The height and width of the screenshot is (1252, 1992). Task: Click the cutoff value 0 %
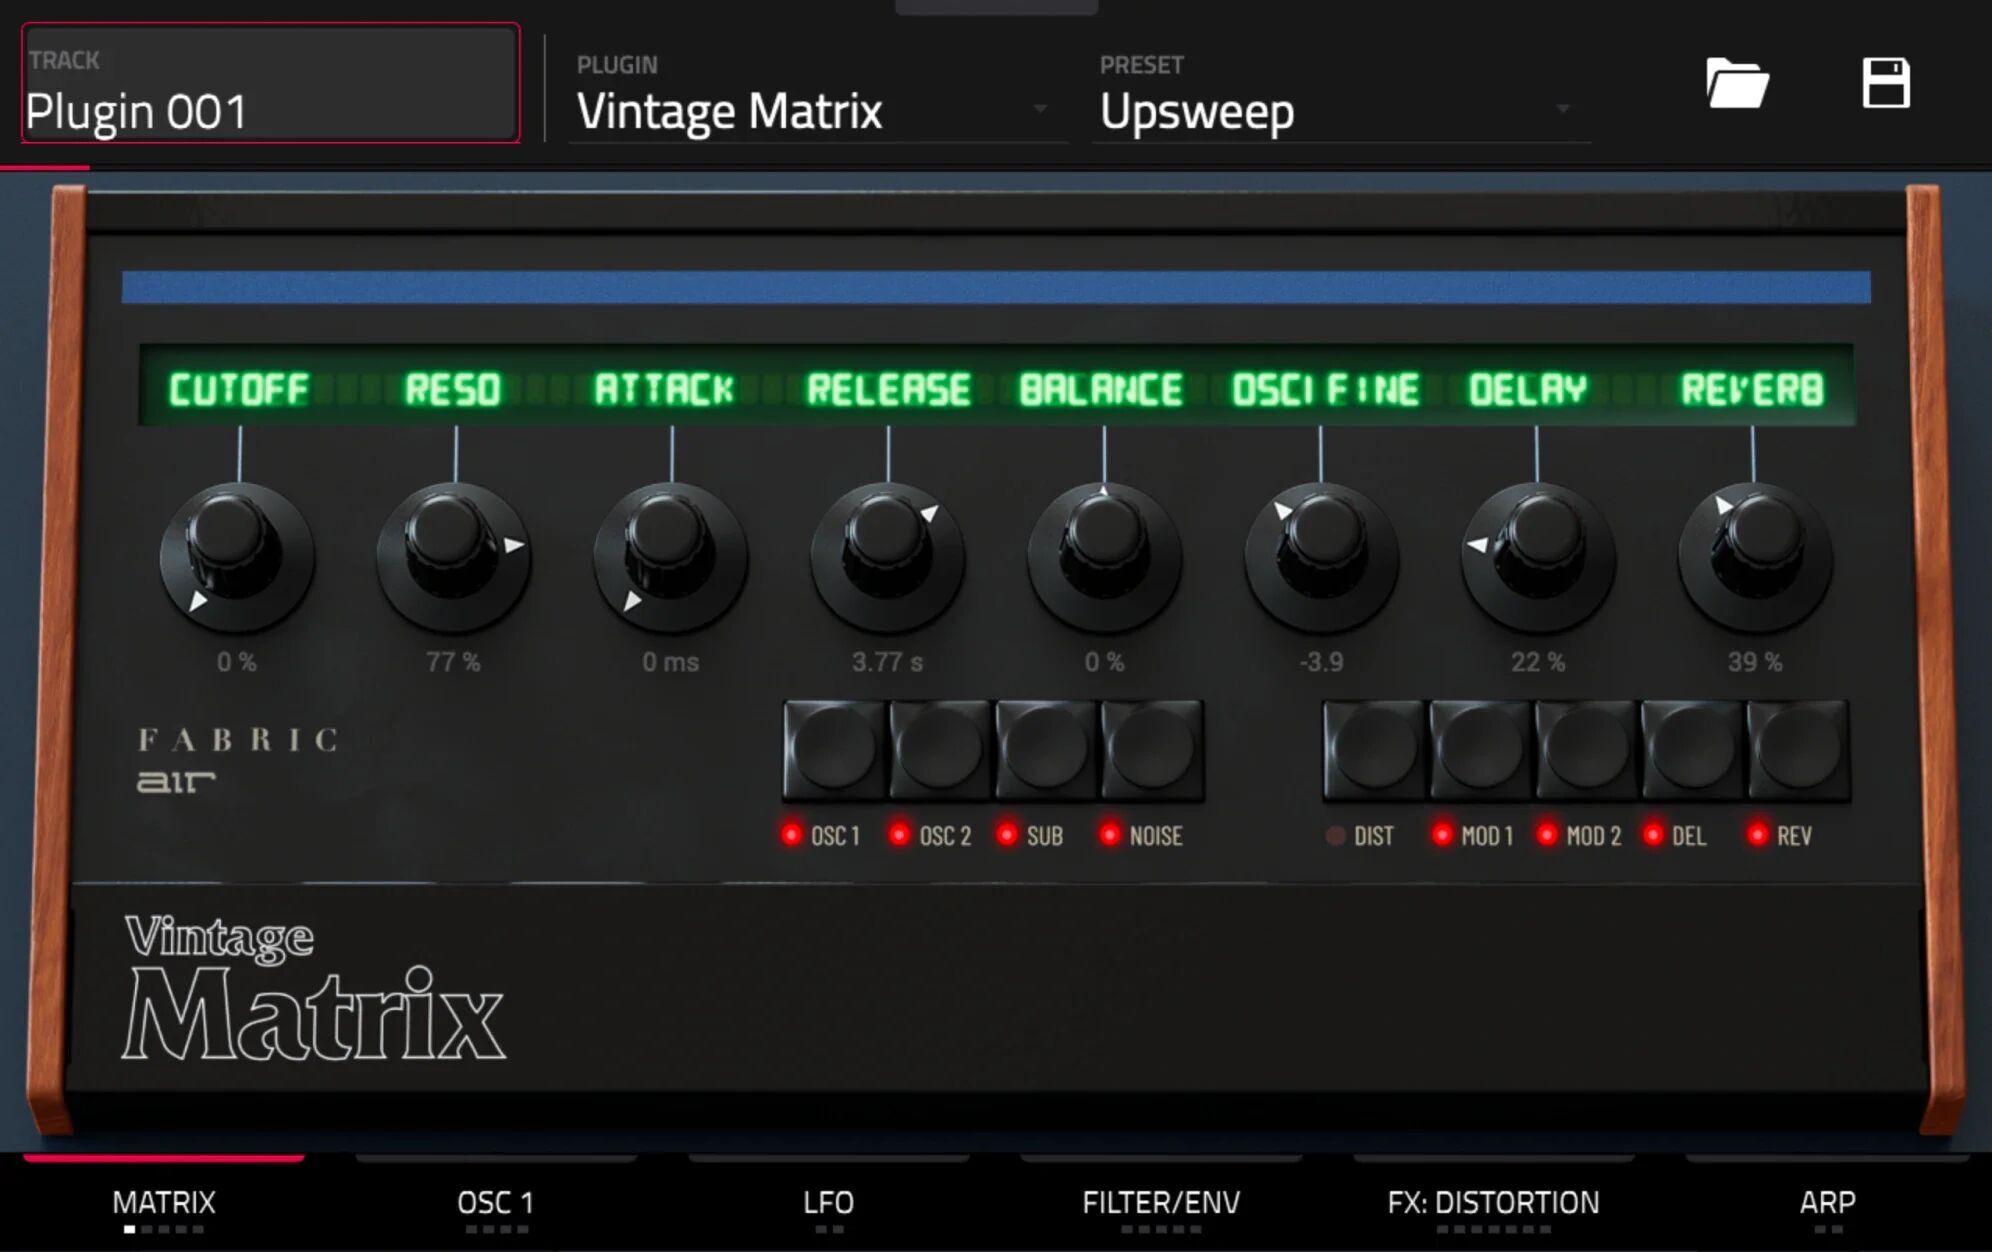pyautogui.click(x=237, y=662)
